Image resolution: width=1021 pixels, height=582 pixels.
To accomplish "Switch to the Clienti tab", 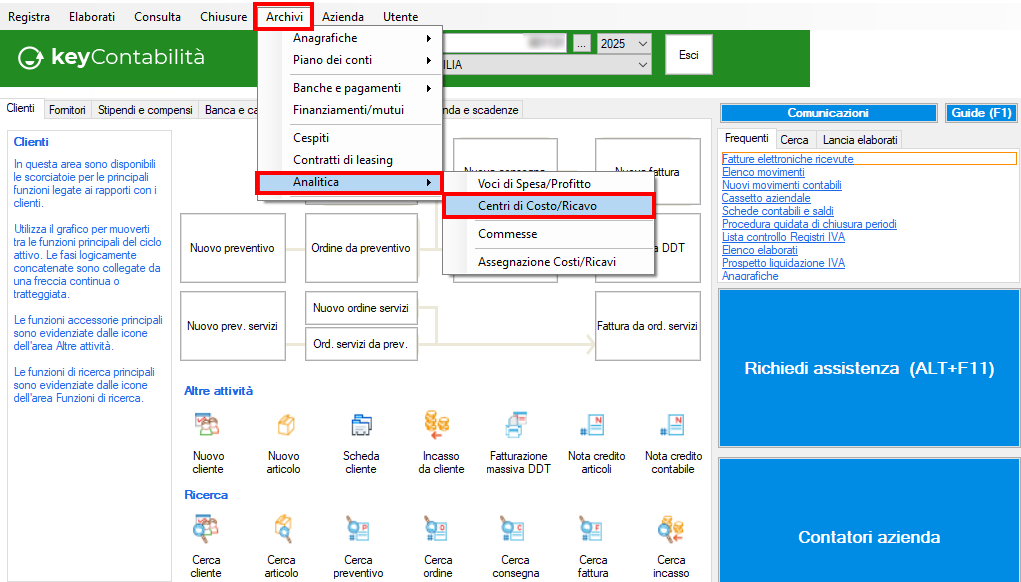I will pyautogui.click(x=21, y=108).
